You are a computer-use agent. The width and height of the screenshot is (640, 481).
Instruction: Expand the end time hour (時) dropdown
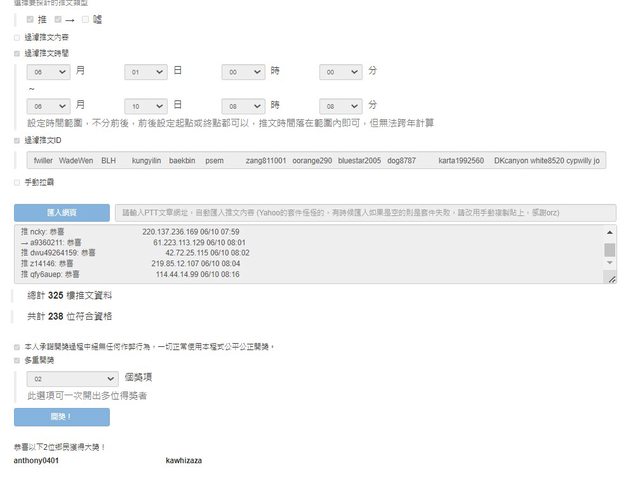[x=243, y=105]
